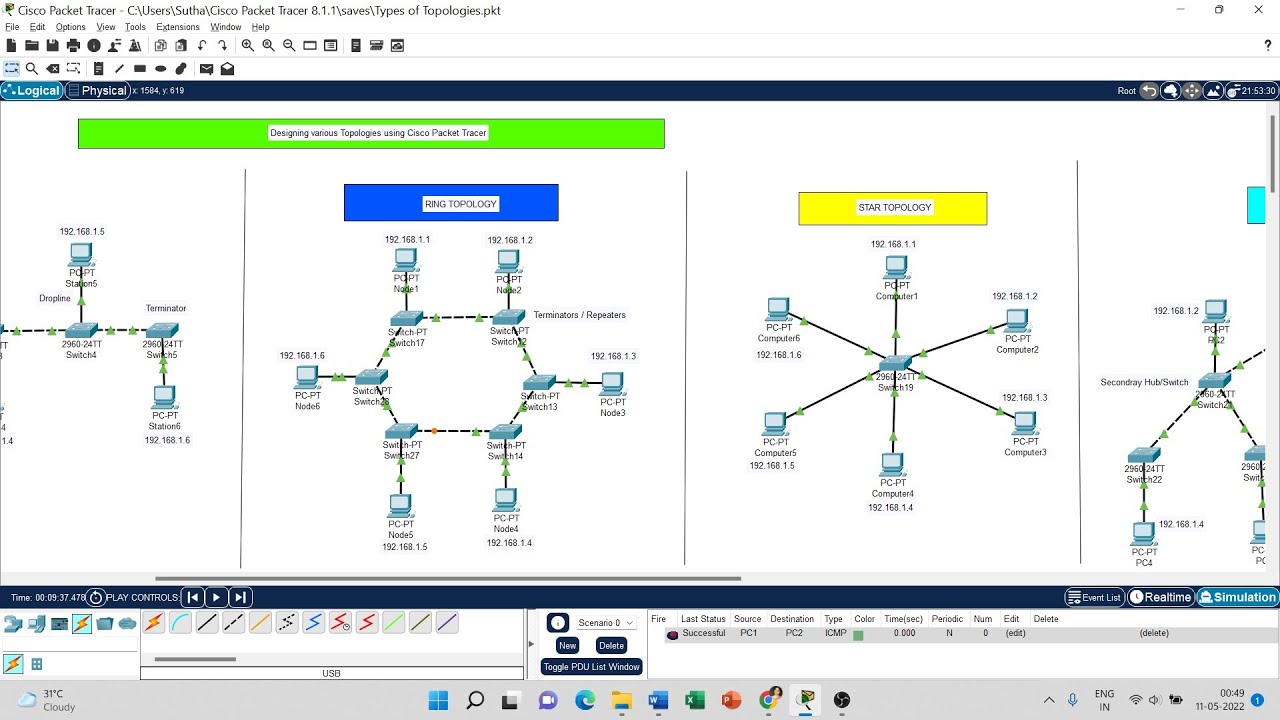Zoom out of the workspace
The width and height of the screenshot is (1280, 720).
coord(289,45)
